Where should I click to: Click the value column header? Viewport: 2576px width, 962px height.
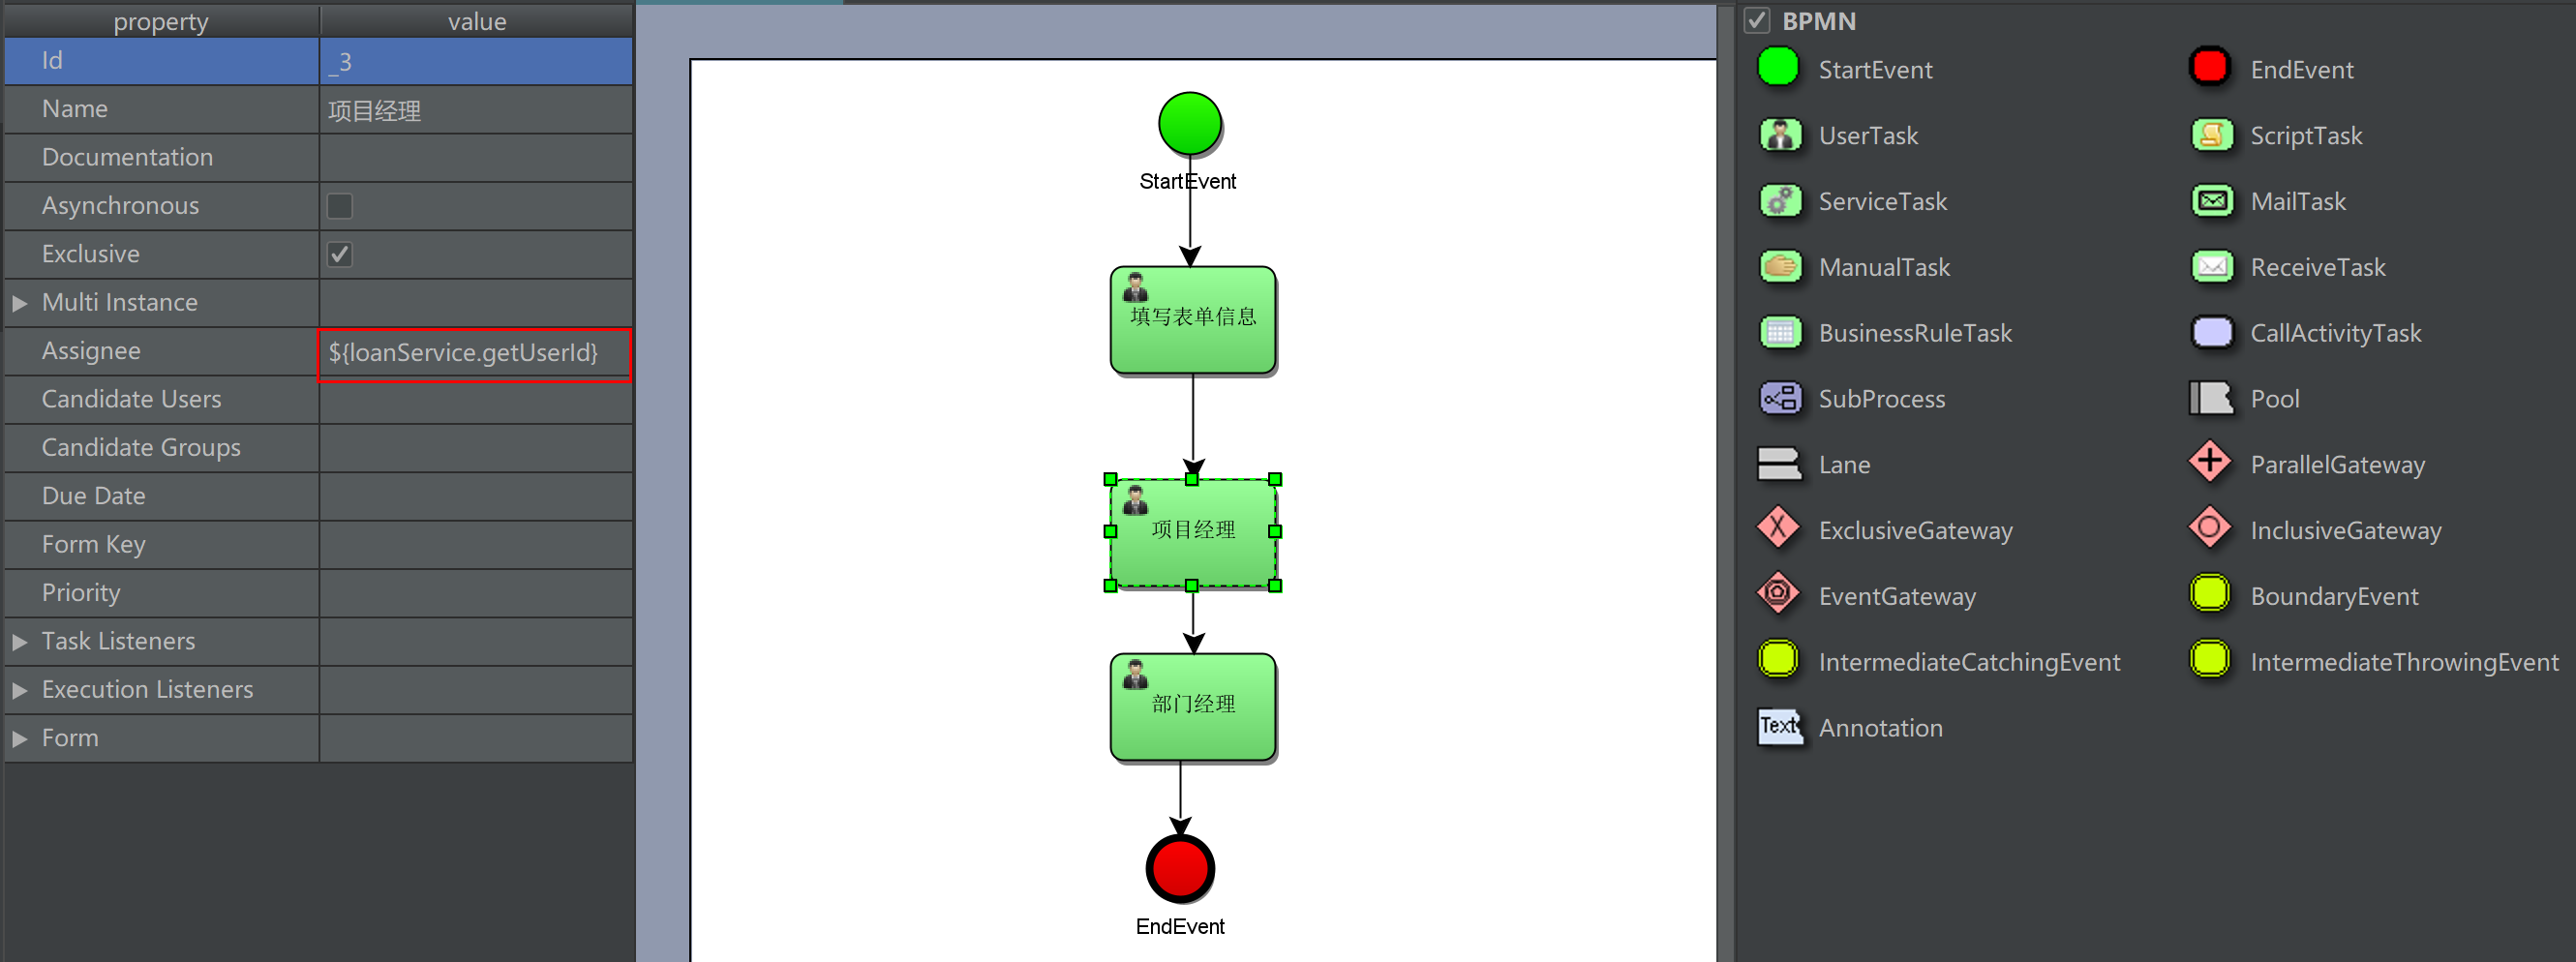(x=477, y=21)
